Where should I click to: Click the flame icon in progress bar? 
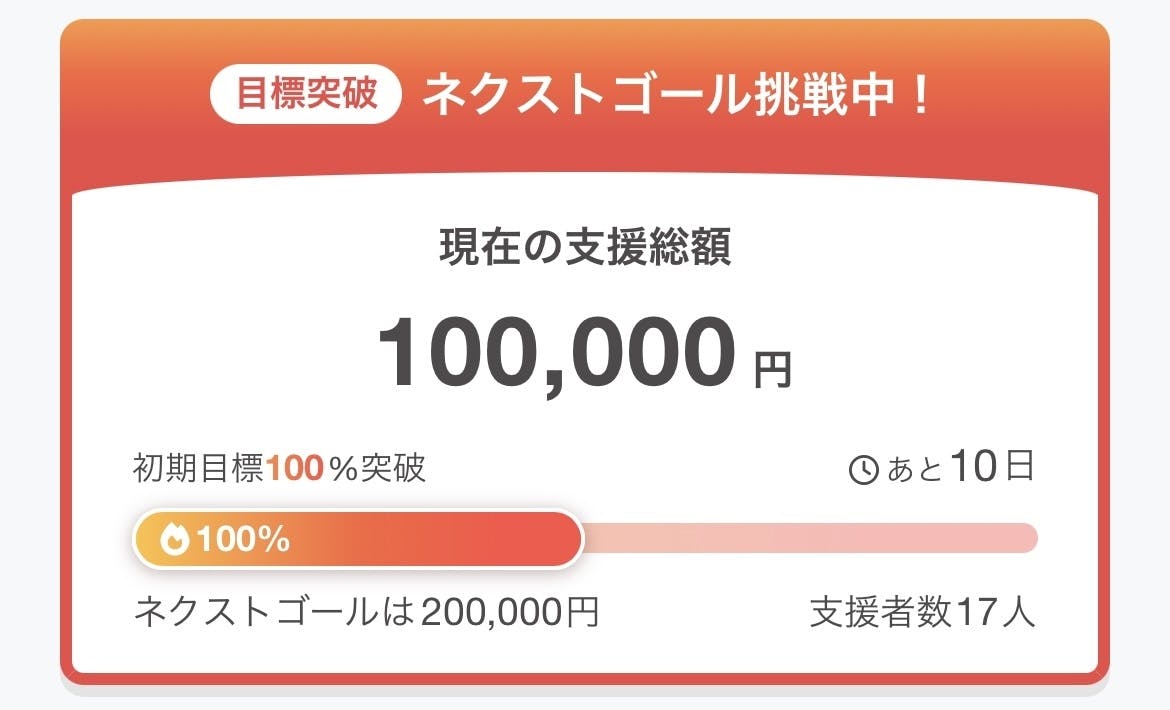click(174, 540)
